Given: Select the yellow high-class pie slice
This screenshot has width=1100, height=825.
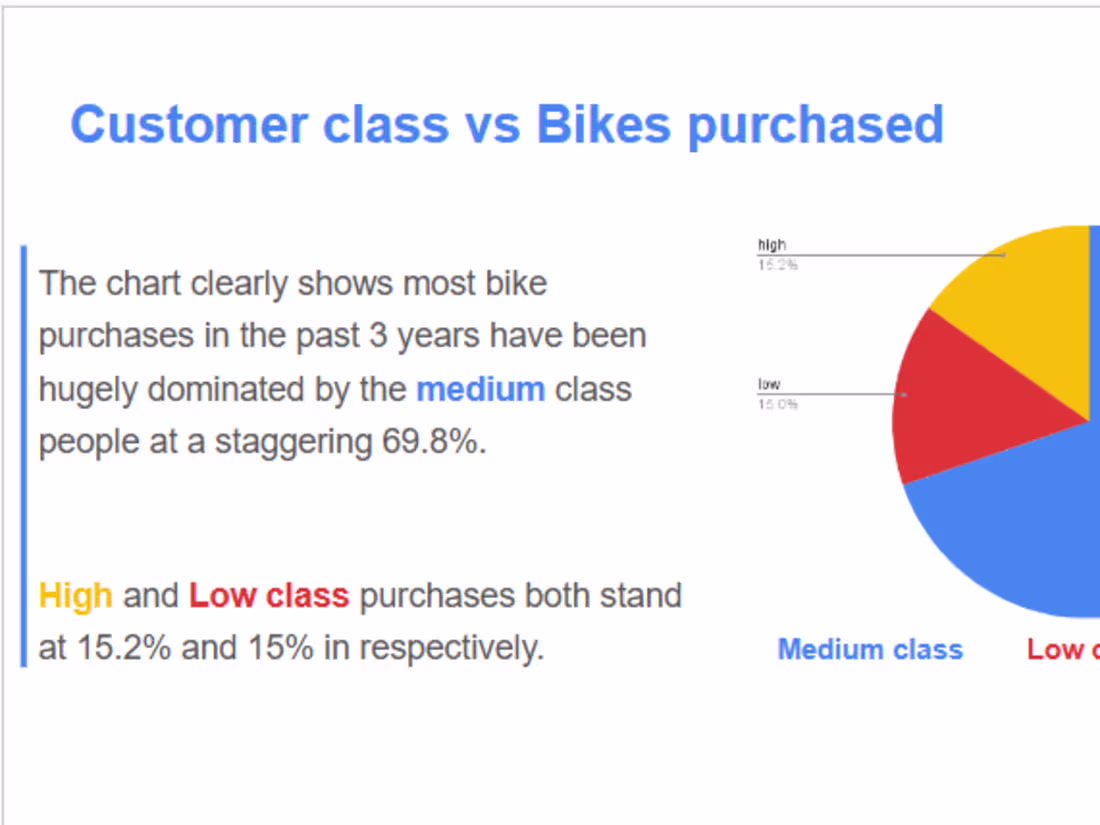Looking at the screenshot, I should click(1020, 300).
